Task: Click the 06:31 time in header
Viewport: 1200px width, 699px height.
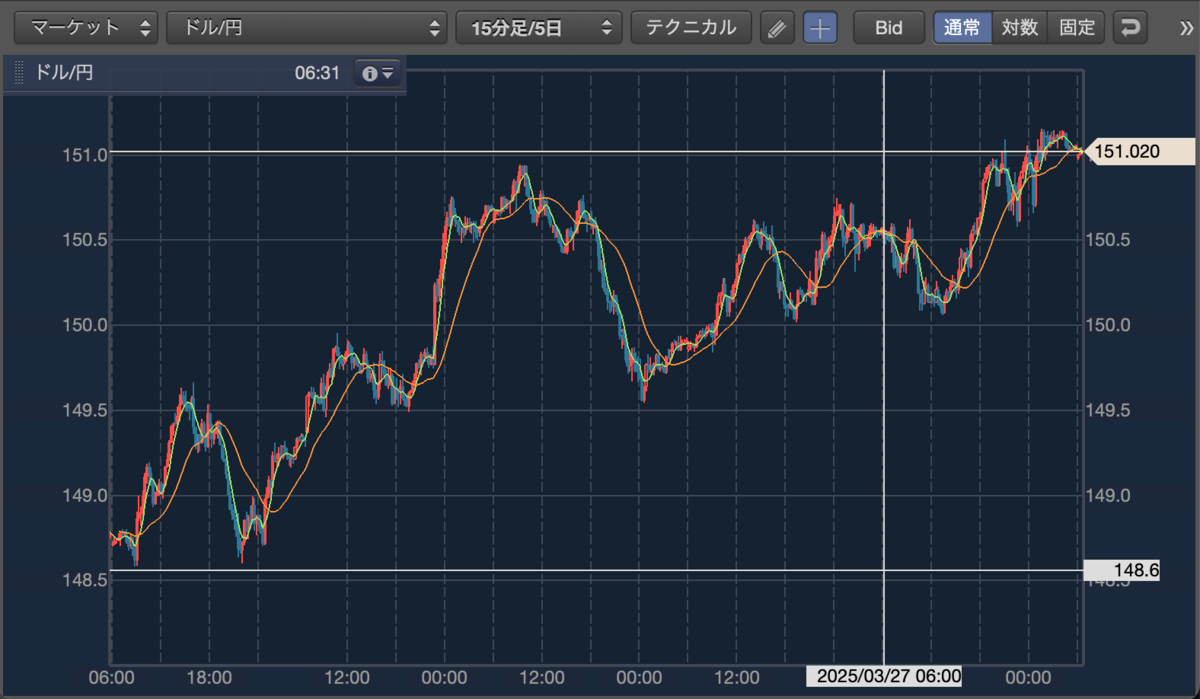Action: (x=318, y=73)
